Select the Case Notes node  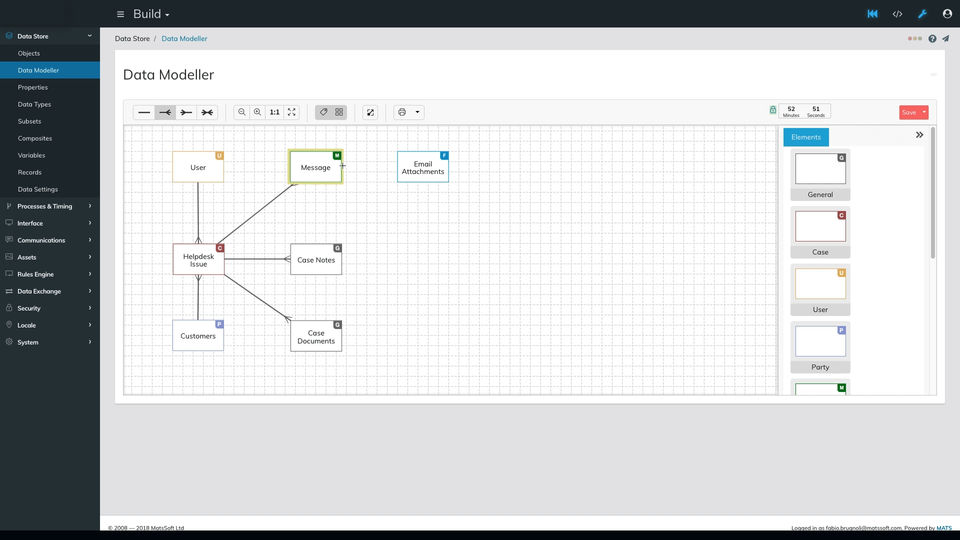pyautogui.click(x=316, y=260)
